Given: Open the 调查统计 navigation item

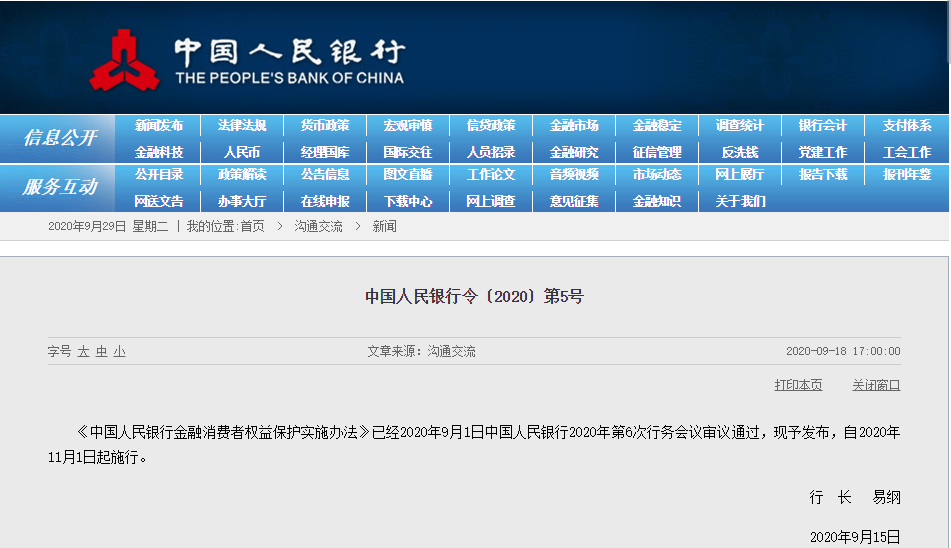Looking at the screenshot, I should pos(740,126).
